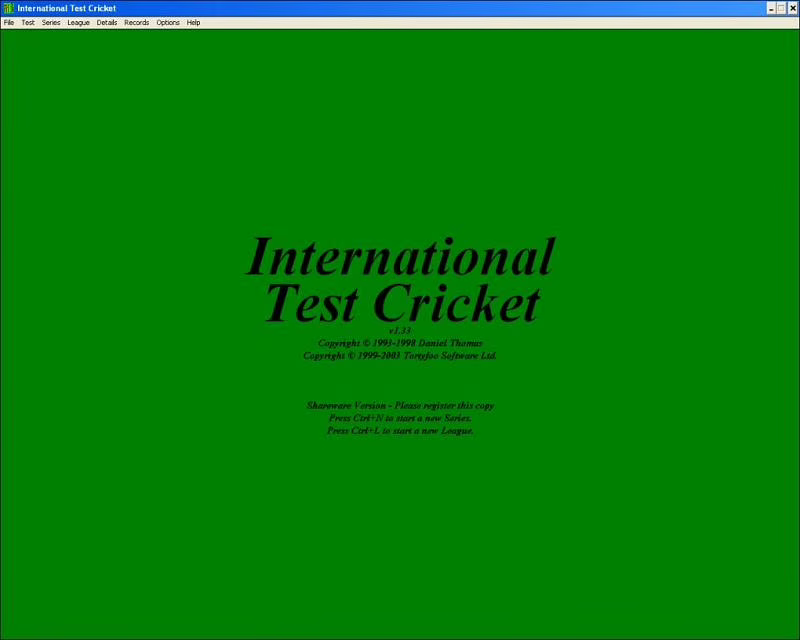The width and height of the screenshot is (800, 640).
Task: Minimize the International Test Cricket window
Action: click(771, 8)
